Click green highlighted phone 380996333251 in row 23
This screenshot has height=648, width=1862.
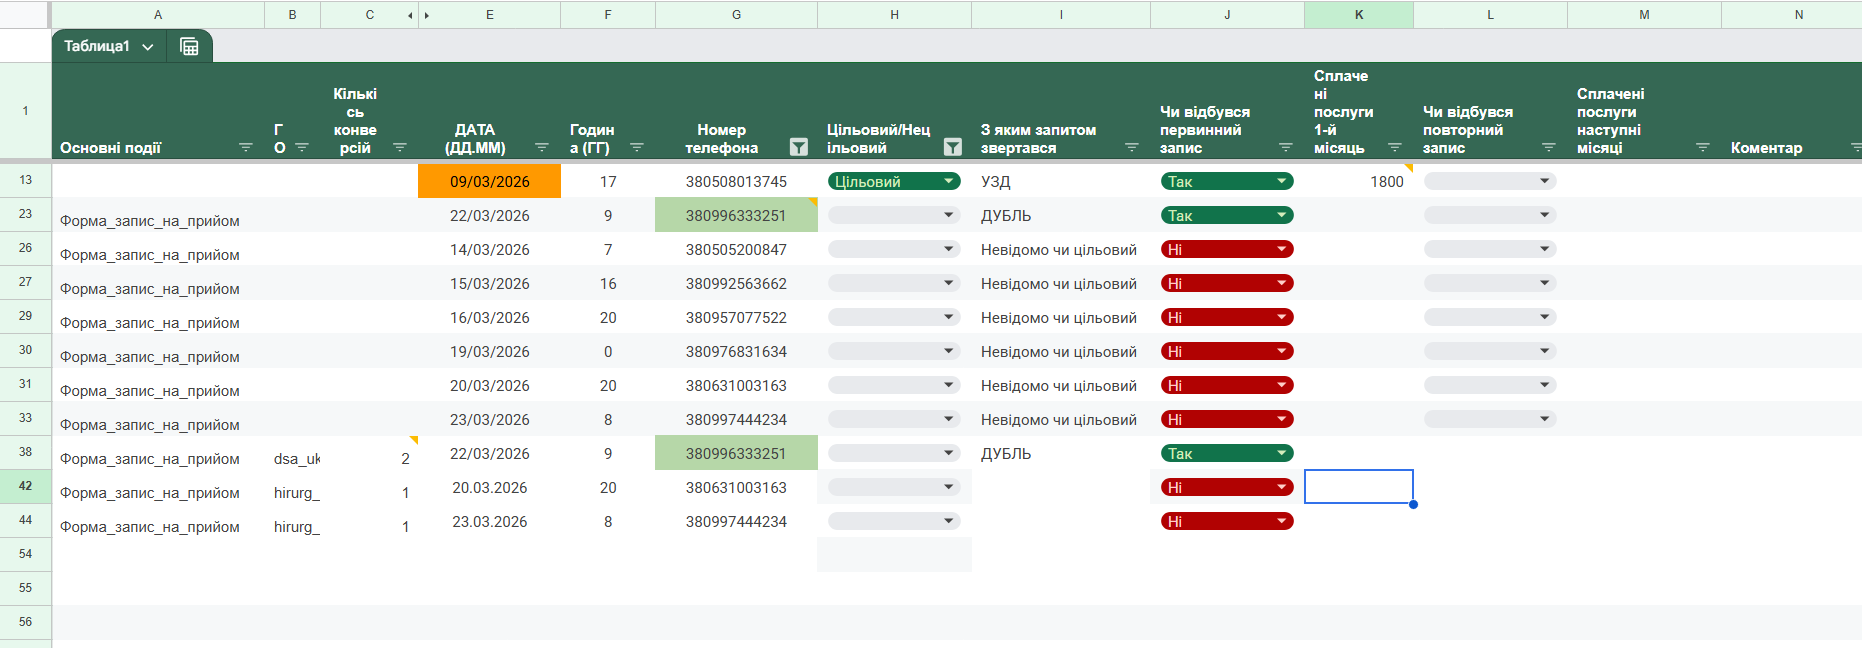tap(735, 215)
